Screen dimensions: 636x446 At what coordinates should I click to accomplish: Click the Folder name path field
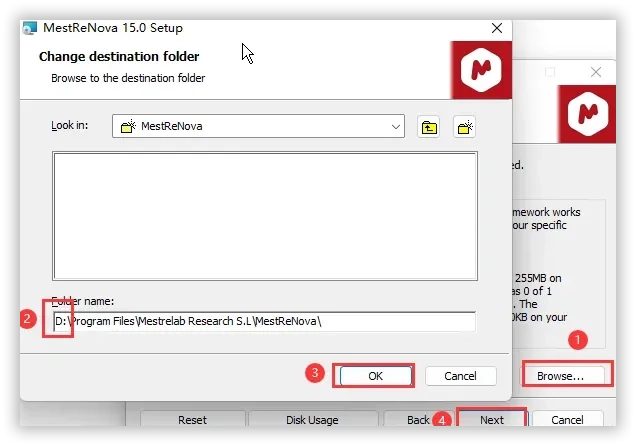pyautogui.click(x=264, y=322)
